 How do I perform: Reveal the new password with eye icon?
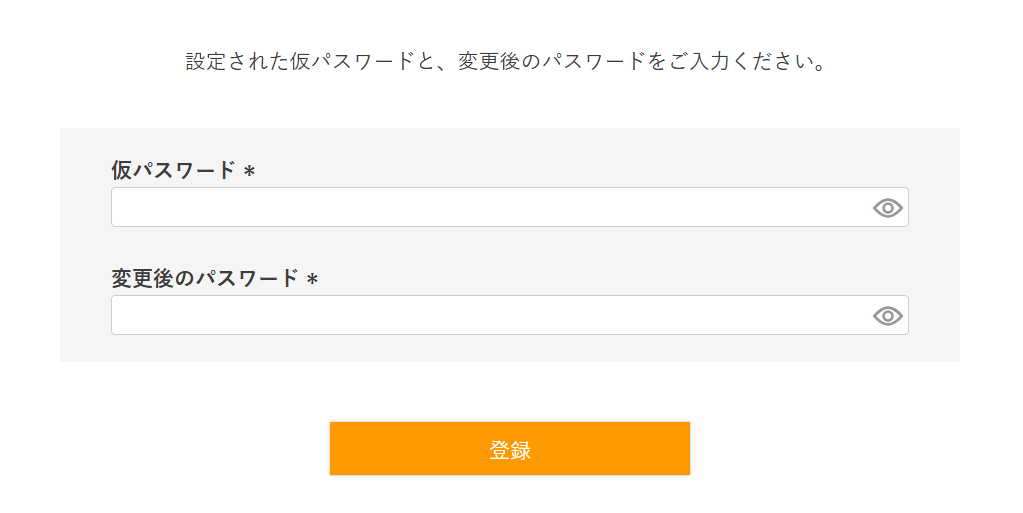coord(887,316)
